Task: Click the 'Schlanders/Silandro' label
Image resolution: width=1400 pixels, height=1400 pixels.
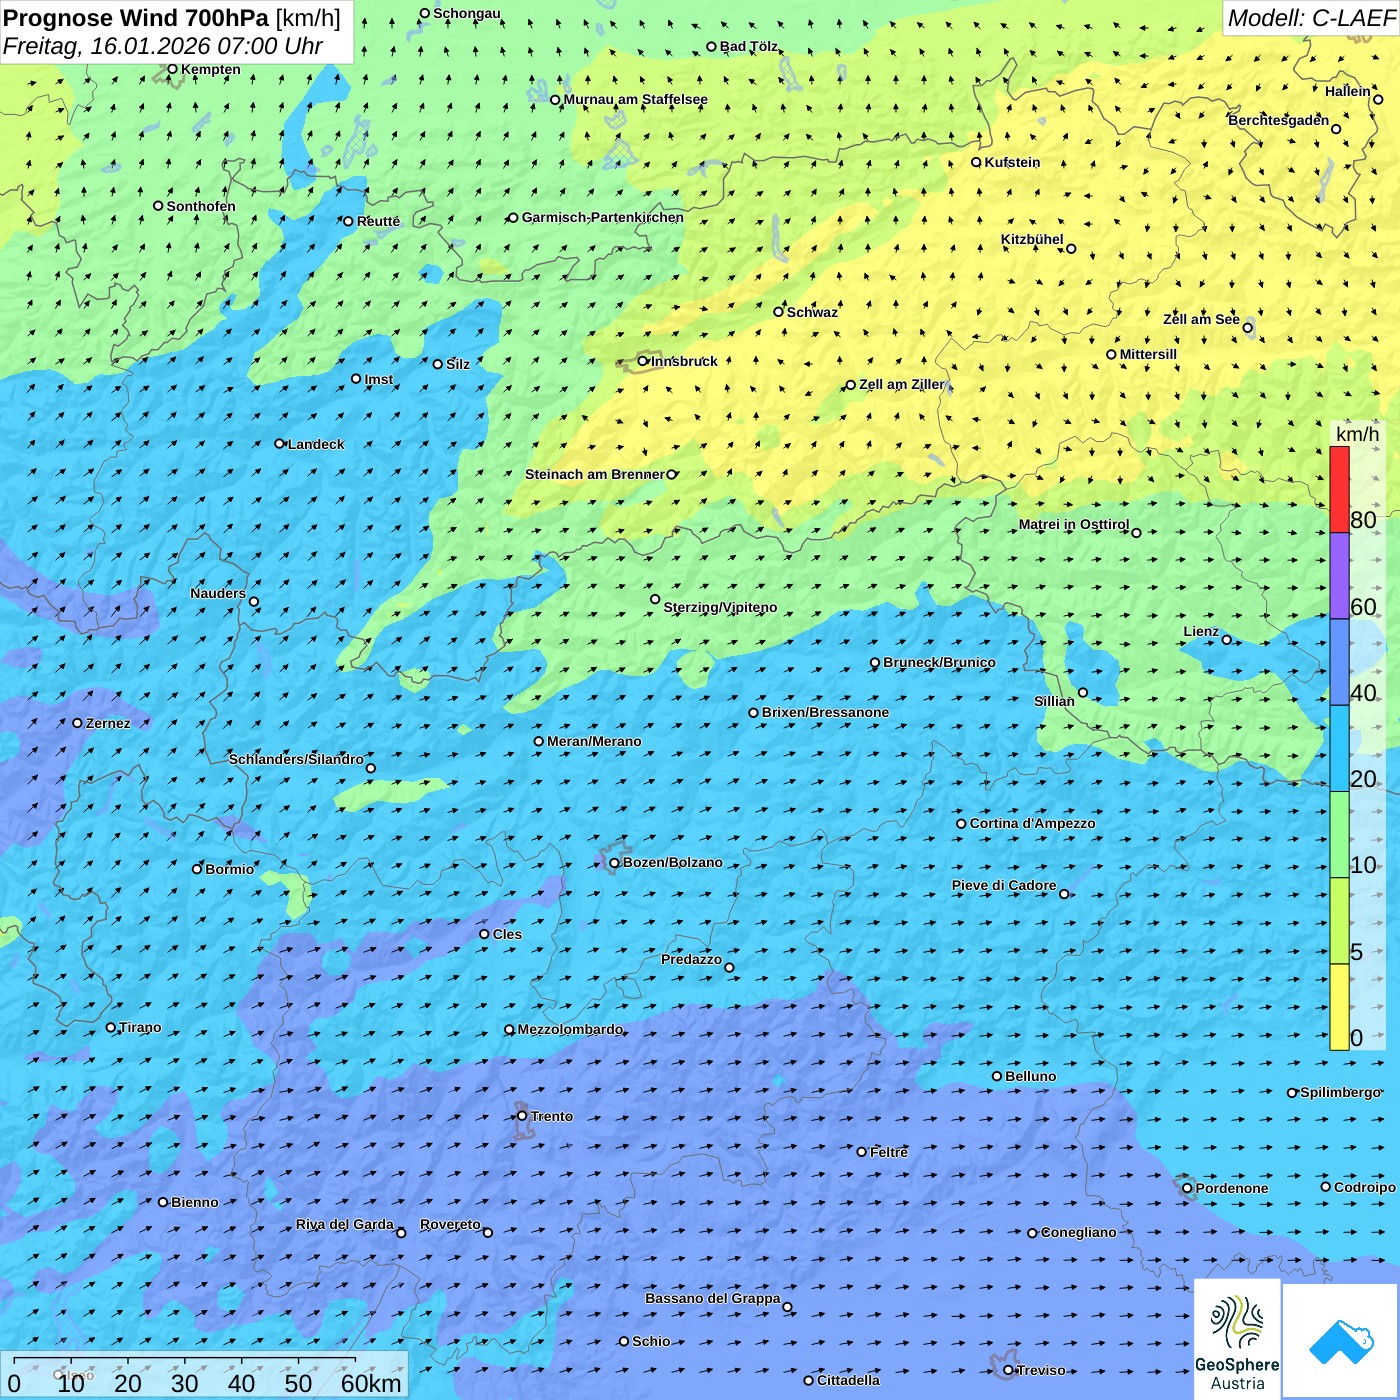Action: click(296, 759)
